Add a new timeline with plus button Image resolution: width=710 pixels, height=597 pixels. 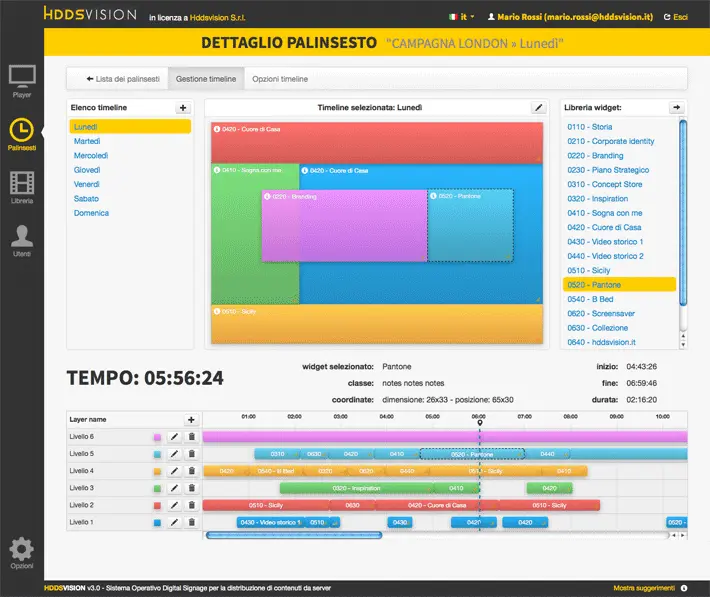click(x=183, y=108)
